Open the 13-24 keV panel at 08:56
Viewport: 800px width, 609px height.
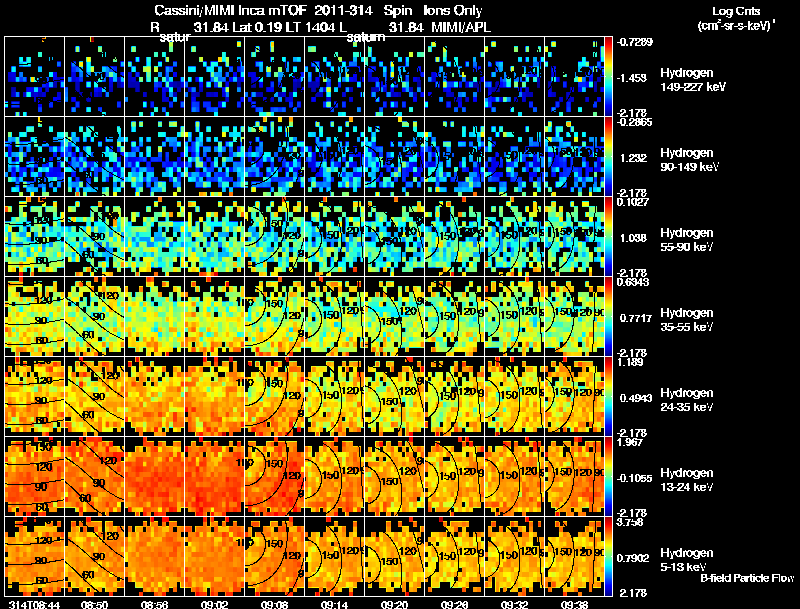(155, 477)
